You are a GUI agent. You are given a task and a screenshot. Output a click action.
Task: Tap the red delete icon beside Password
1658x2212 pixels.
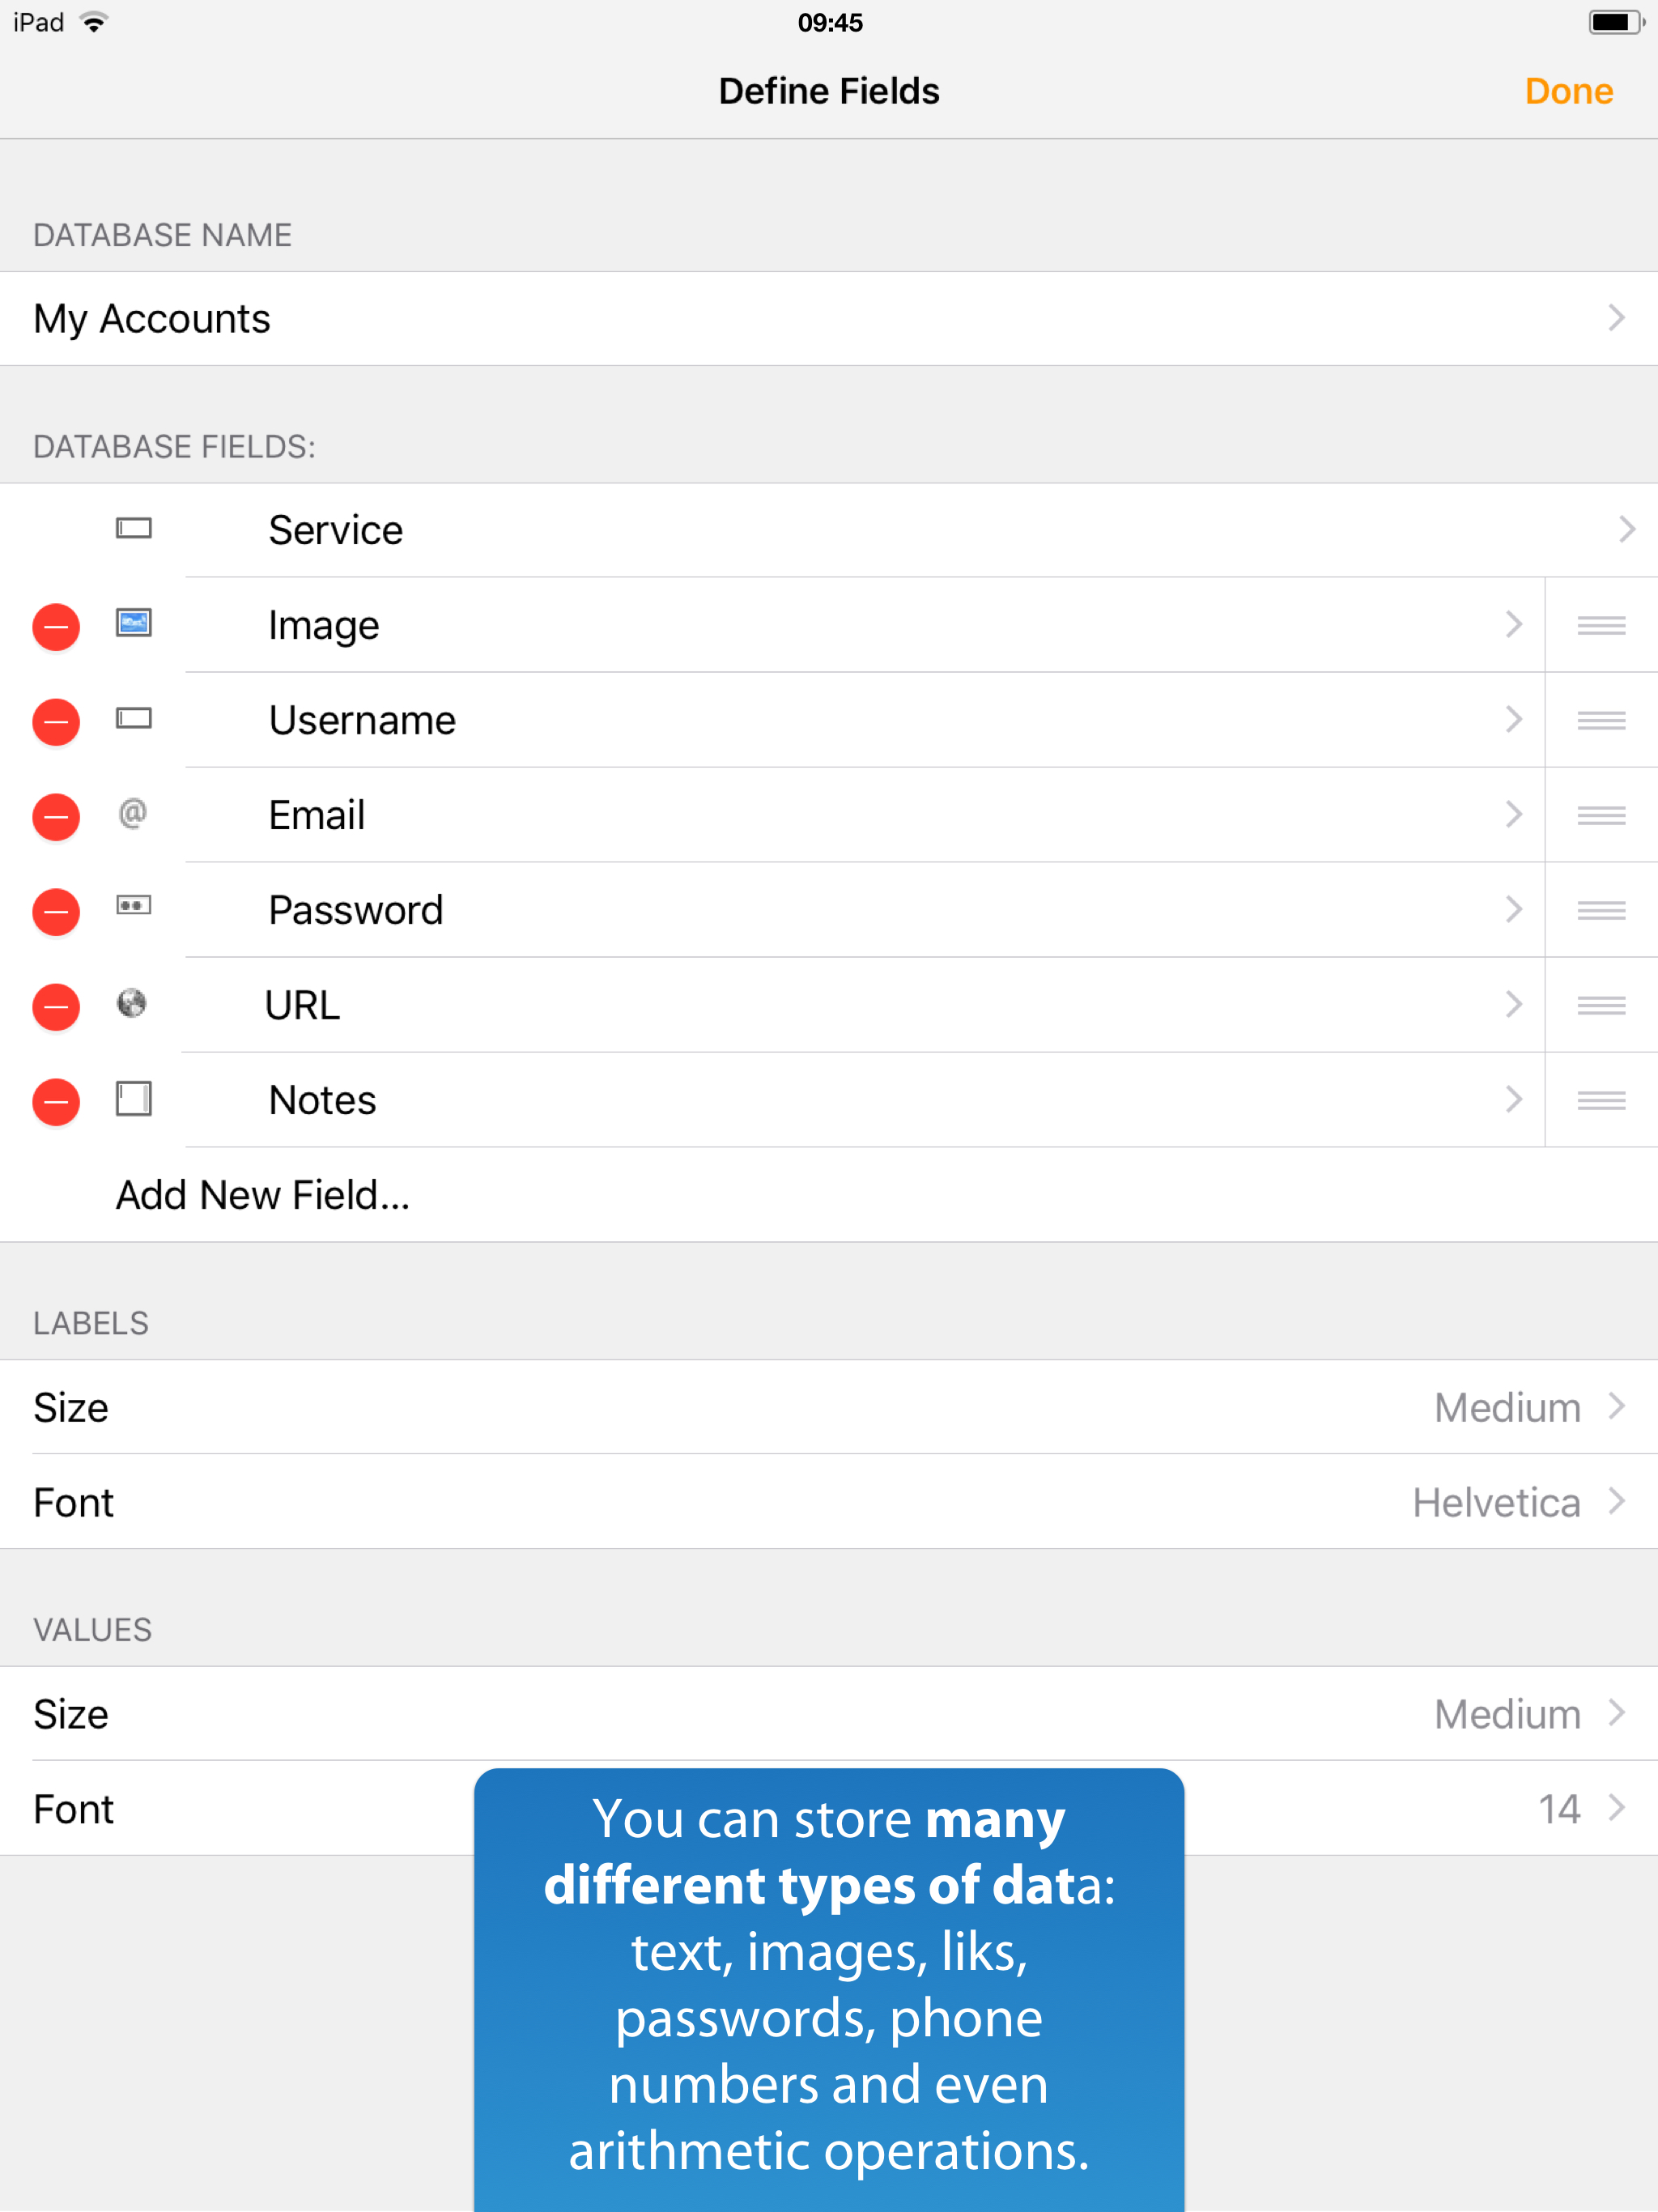click(x=56, y=912)
